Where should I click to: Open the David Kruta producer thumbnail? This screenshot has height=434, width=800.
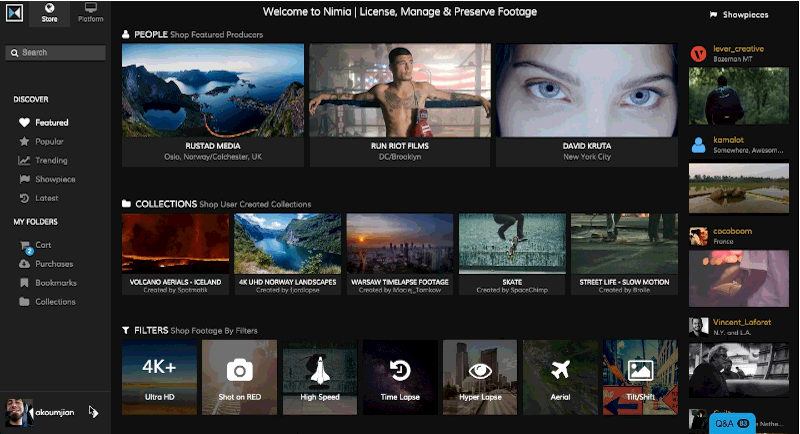(x=587, y=90)
